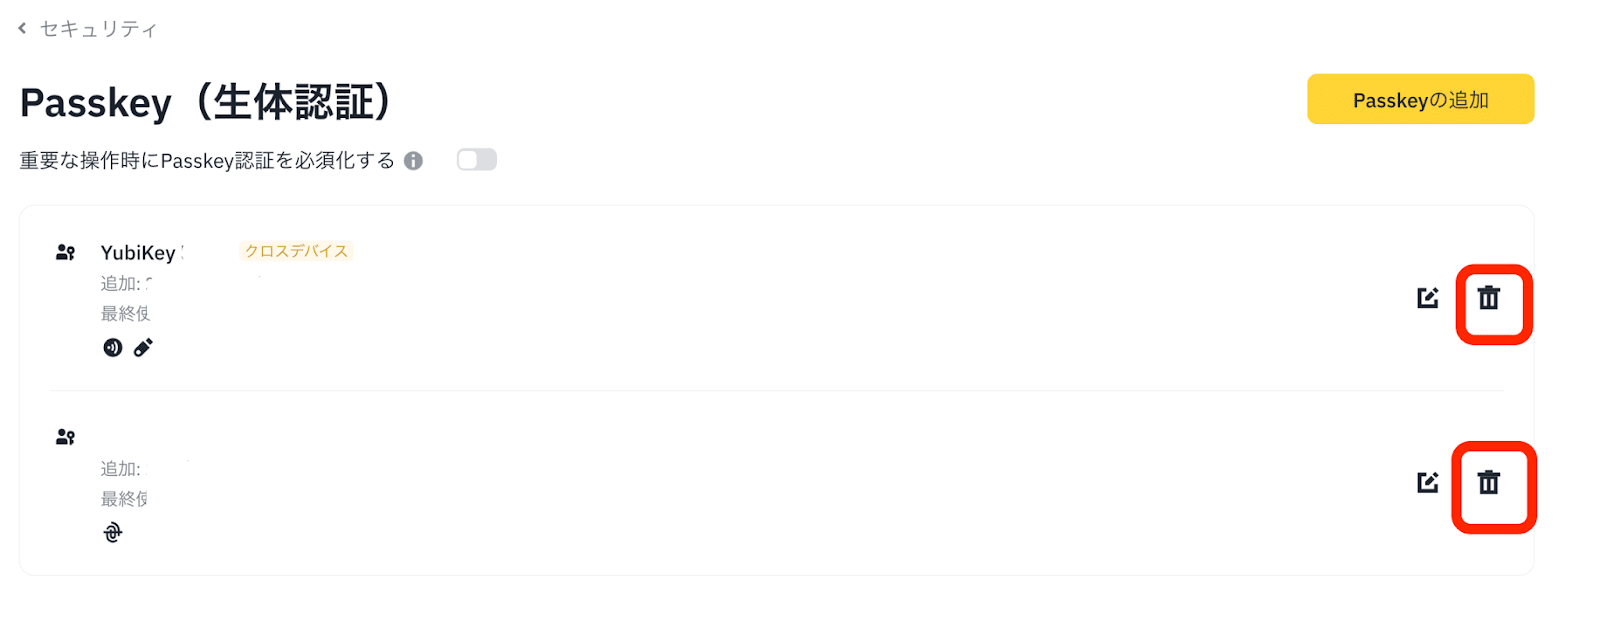1600x619 pixels.
Task: Click the NFC icon under YubiKey
Action: pos(113,348)
